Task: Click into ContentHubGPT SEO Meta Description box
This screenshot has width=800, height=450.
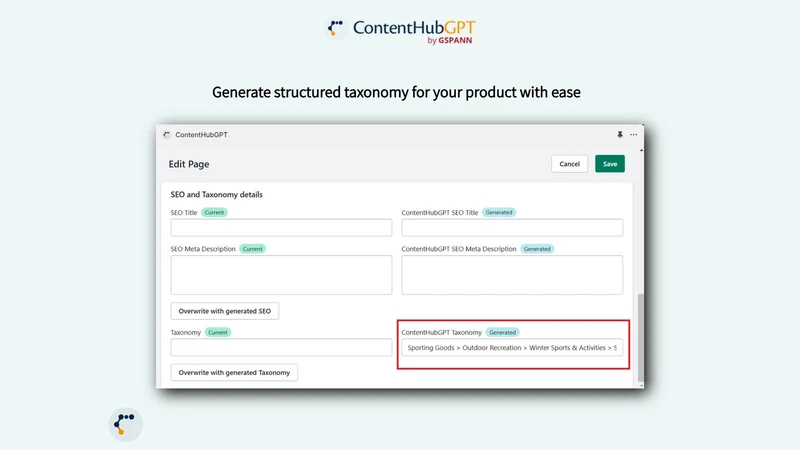Action: pos(512,275)
